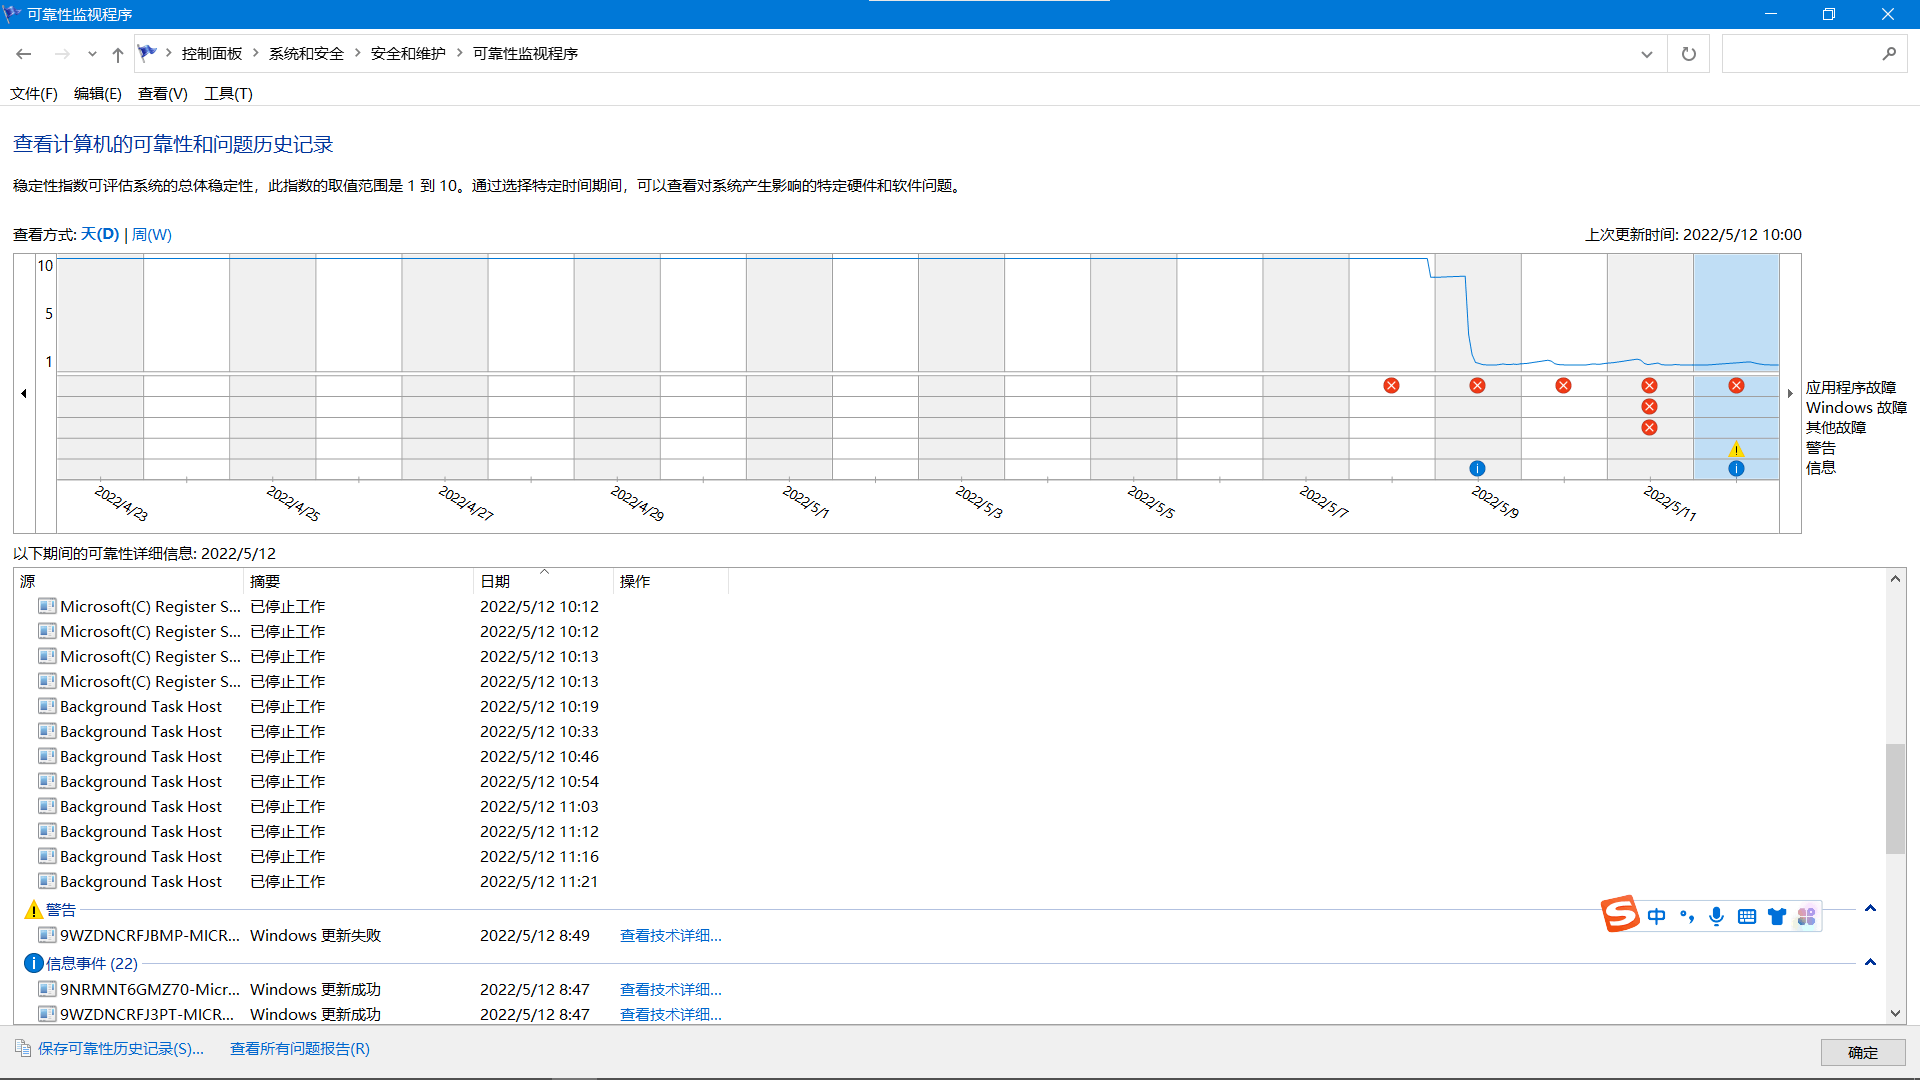Click the details list vertical scrollbar thumb
The height and width of the screenshot is (1080, 1920).
pos(1895,798)
